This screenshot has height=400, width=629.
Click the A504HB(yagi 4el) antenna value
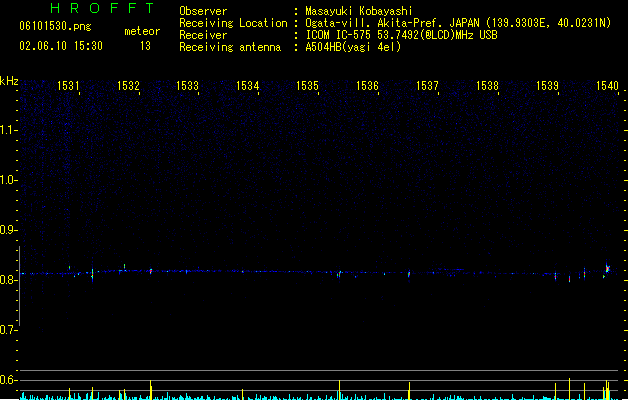point(353,47)
